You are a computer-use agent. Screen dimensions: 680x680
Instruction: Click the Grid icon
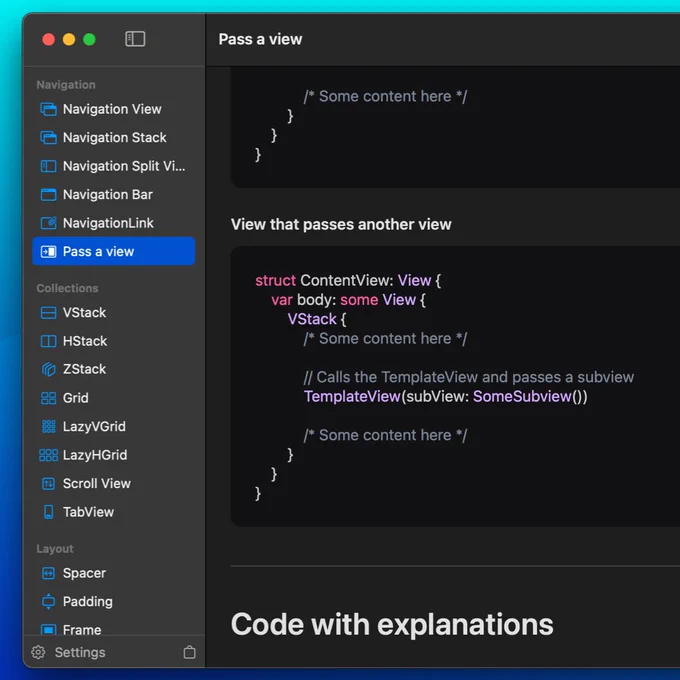pos(48,398)
